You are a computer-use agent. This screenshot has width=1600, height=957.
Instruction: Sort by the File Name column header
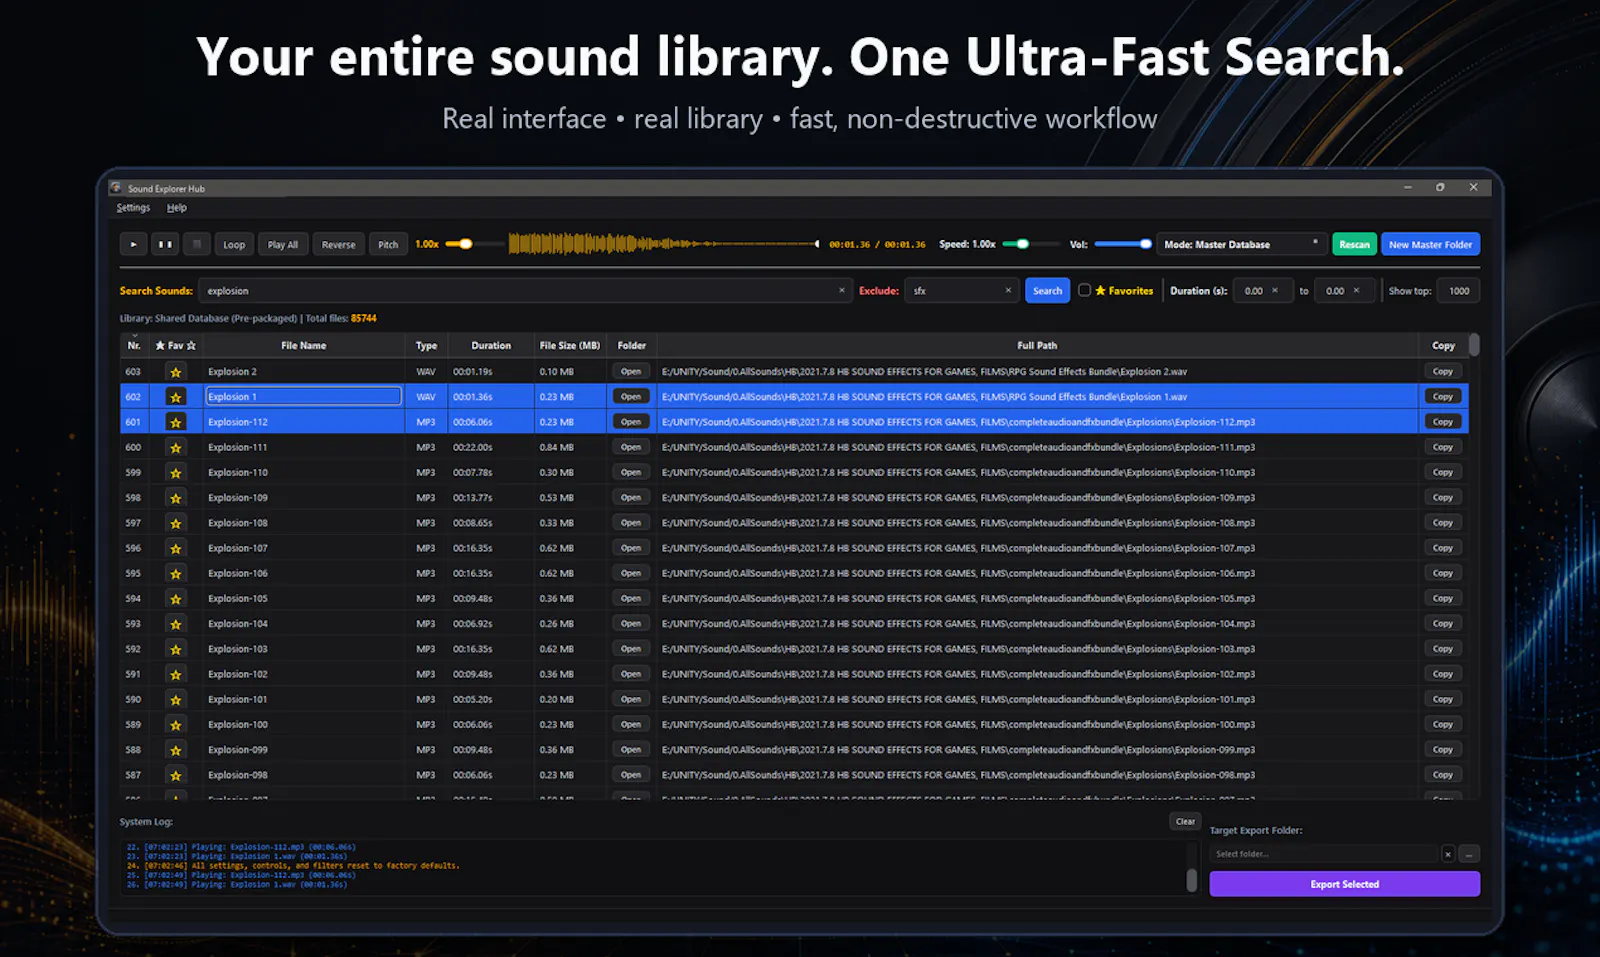303,345
